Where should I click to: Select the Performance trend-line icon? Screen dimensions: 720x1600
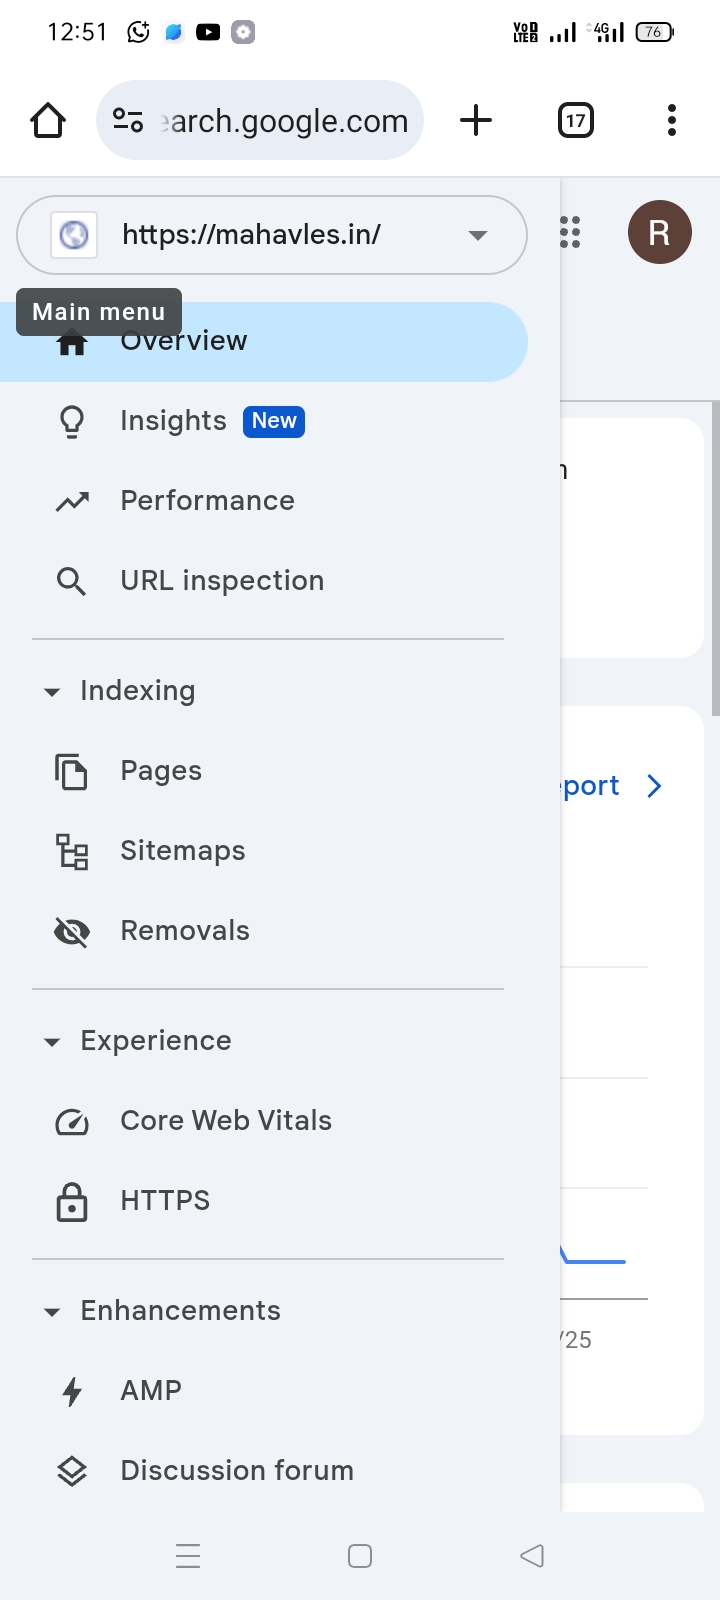72,501
